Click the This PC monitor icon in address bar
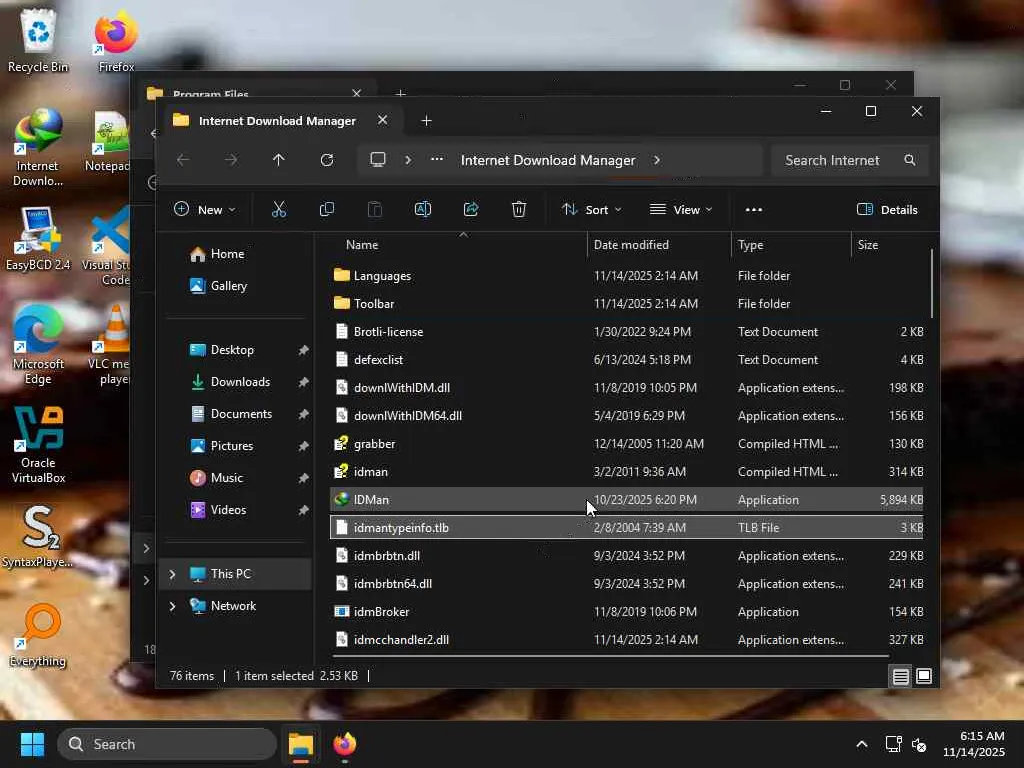1024x768 pixels. (x=377, y=160)
